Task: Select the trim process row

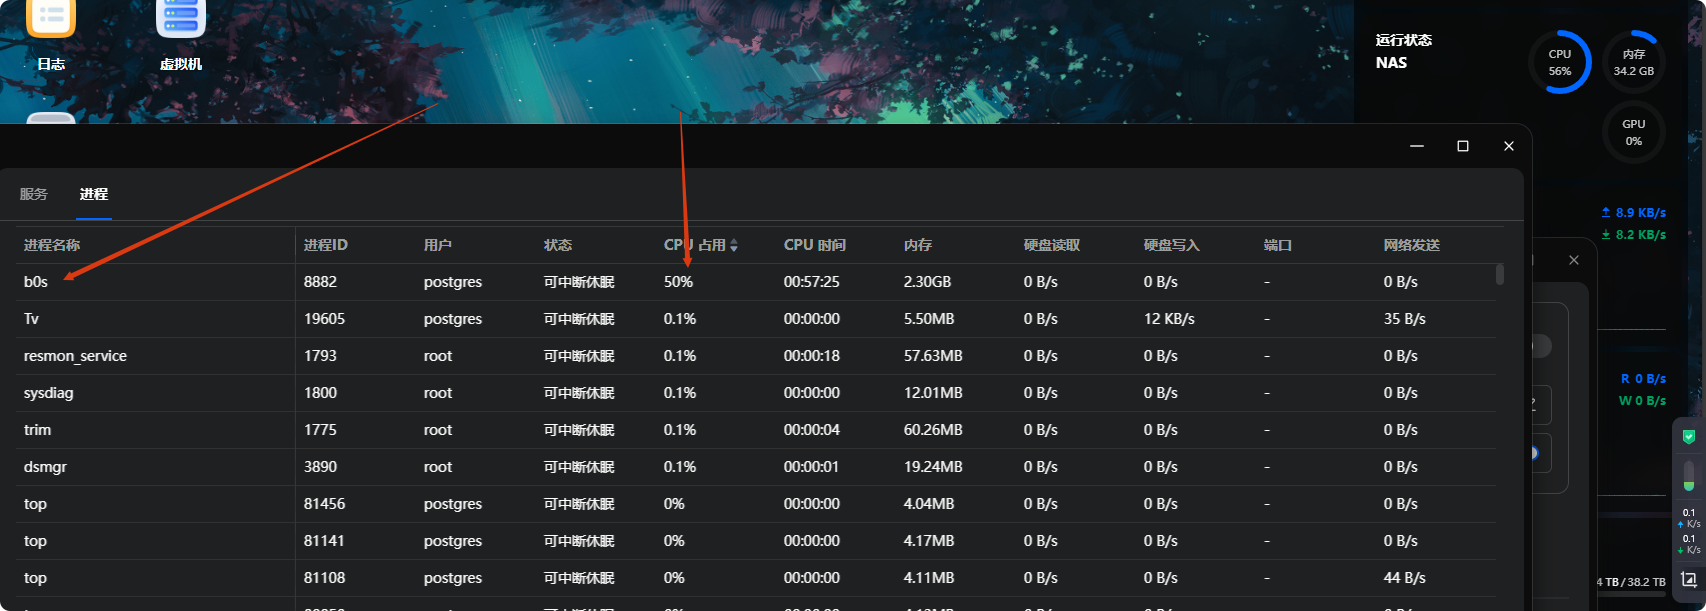Action: 756,430
